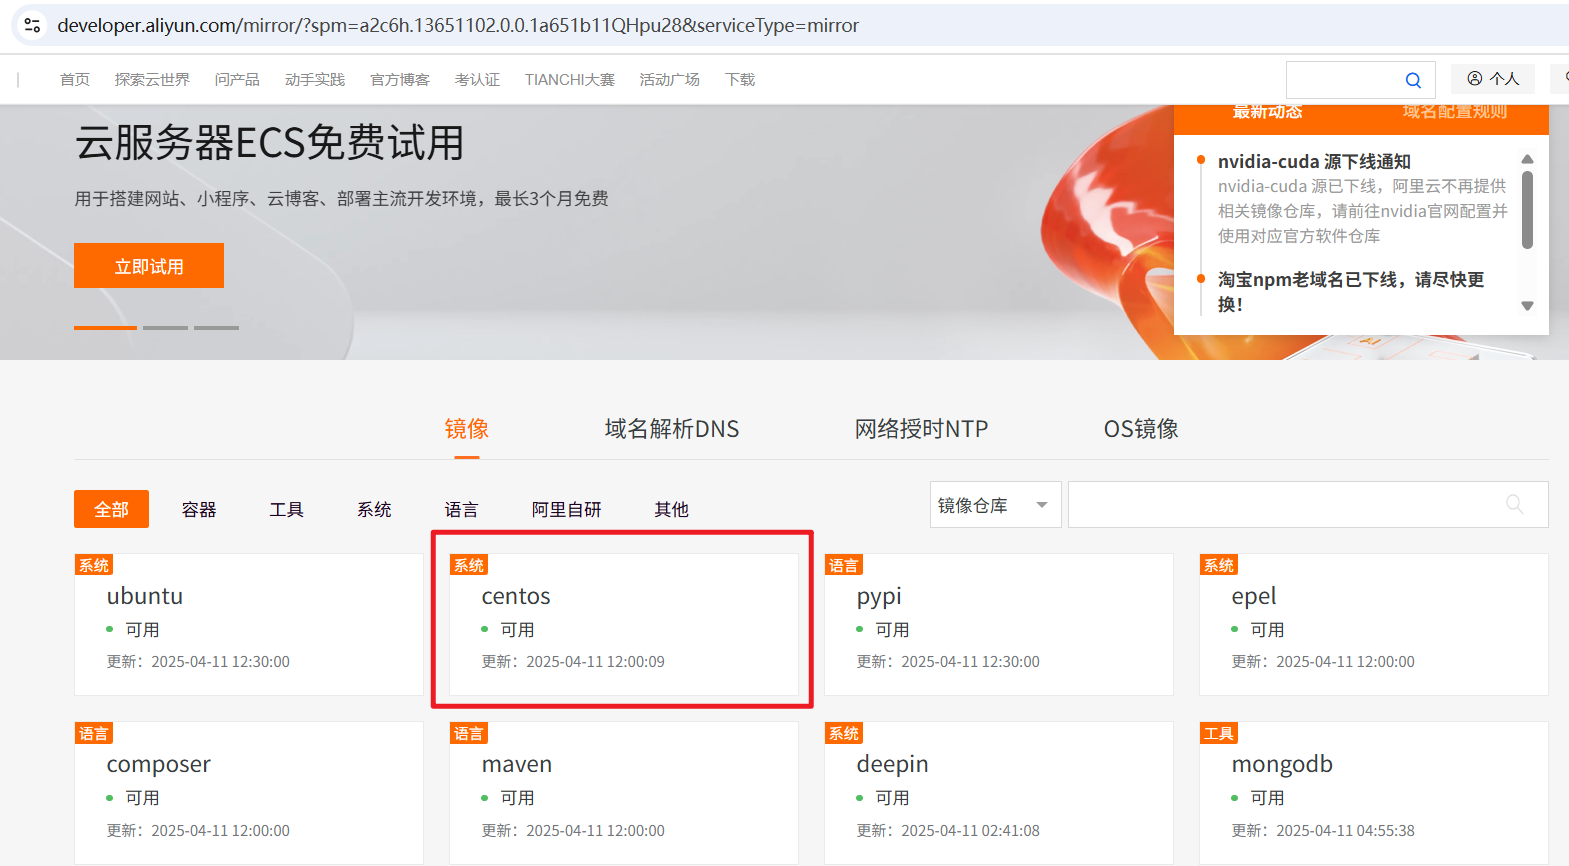The height and width of the screenshot is (866, 1569).
Task: Click the browser address bar URL
Action: 458,25
